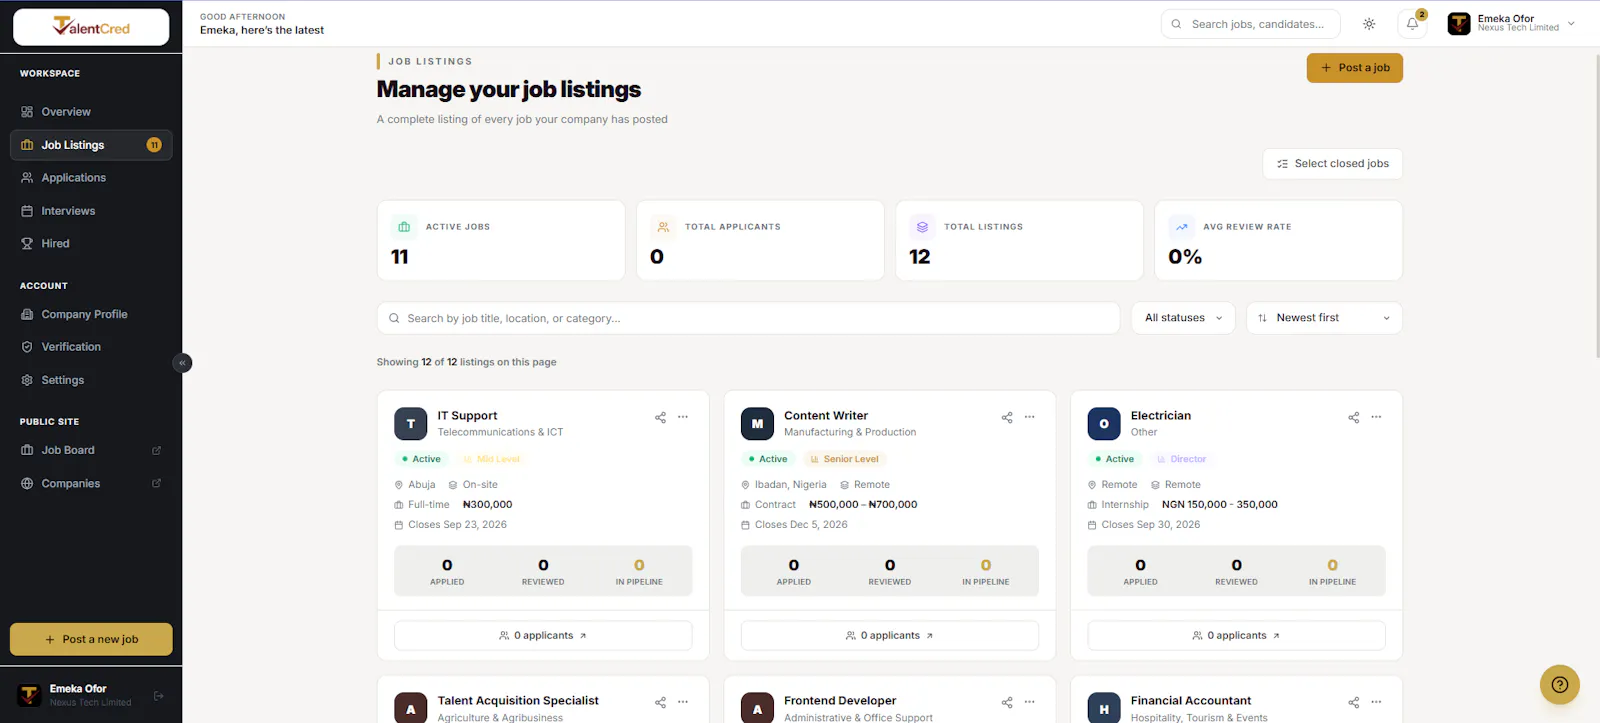
Task: Share the Financial Accountant job
Action: (x=1353, y=702)
